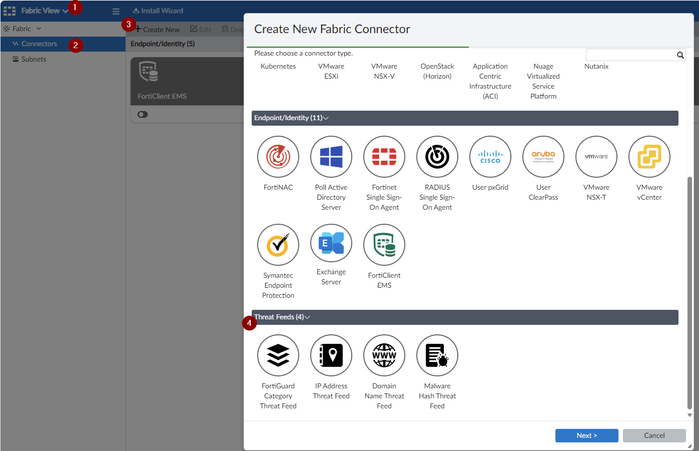Select the FortiNAC connector icon

(277, 157)
